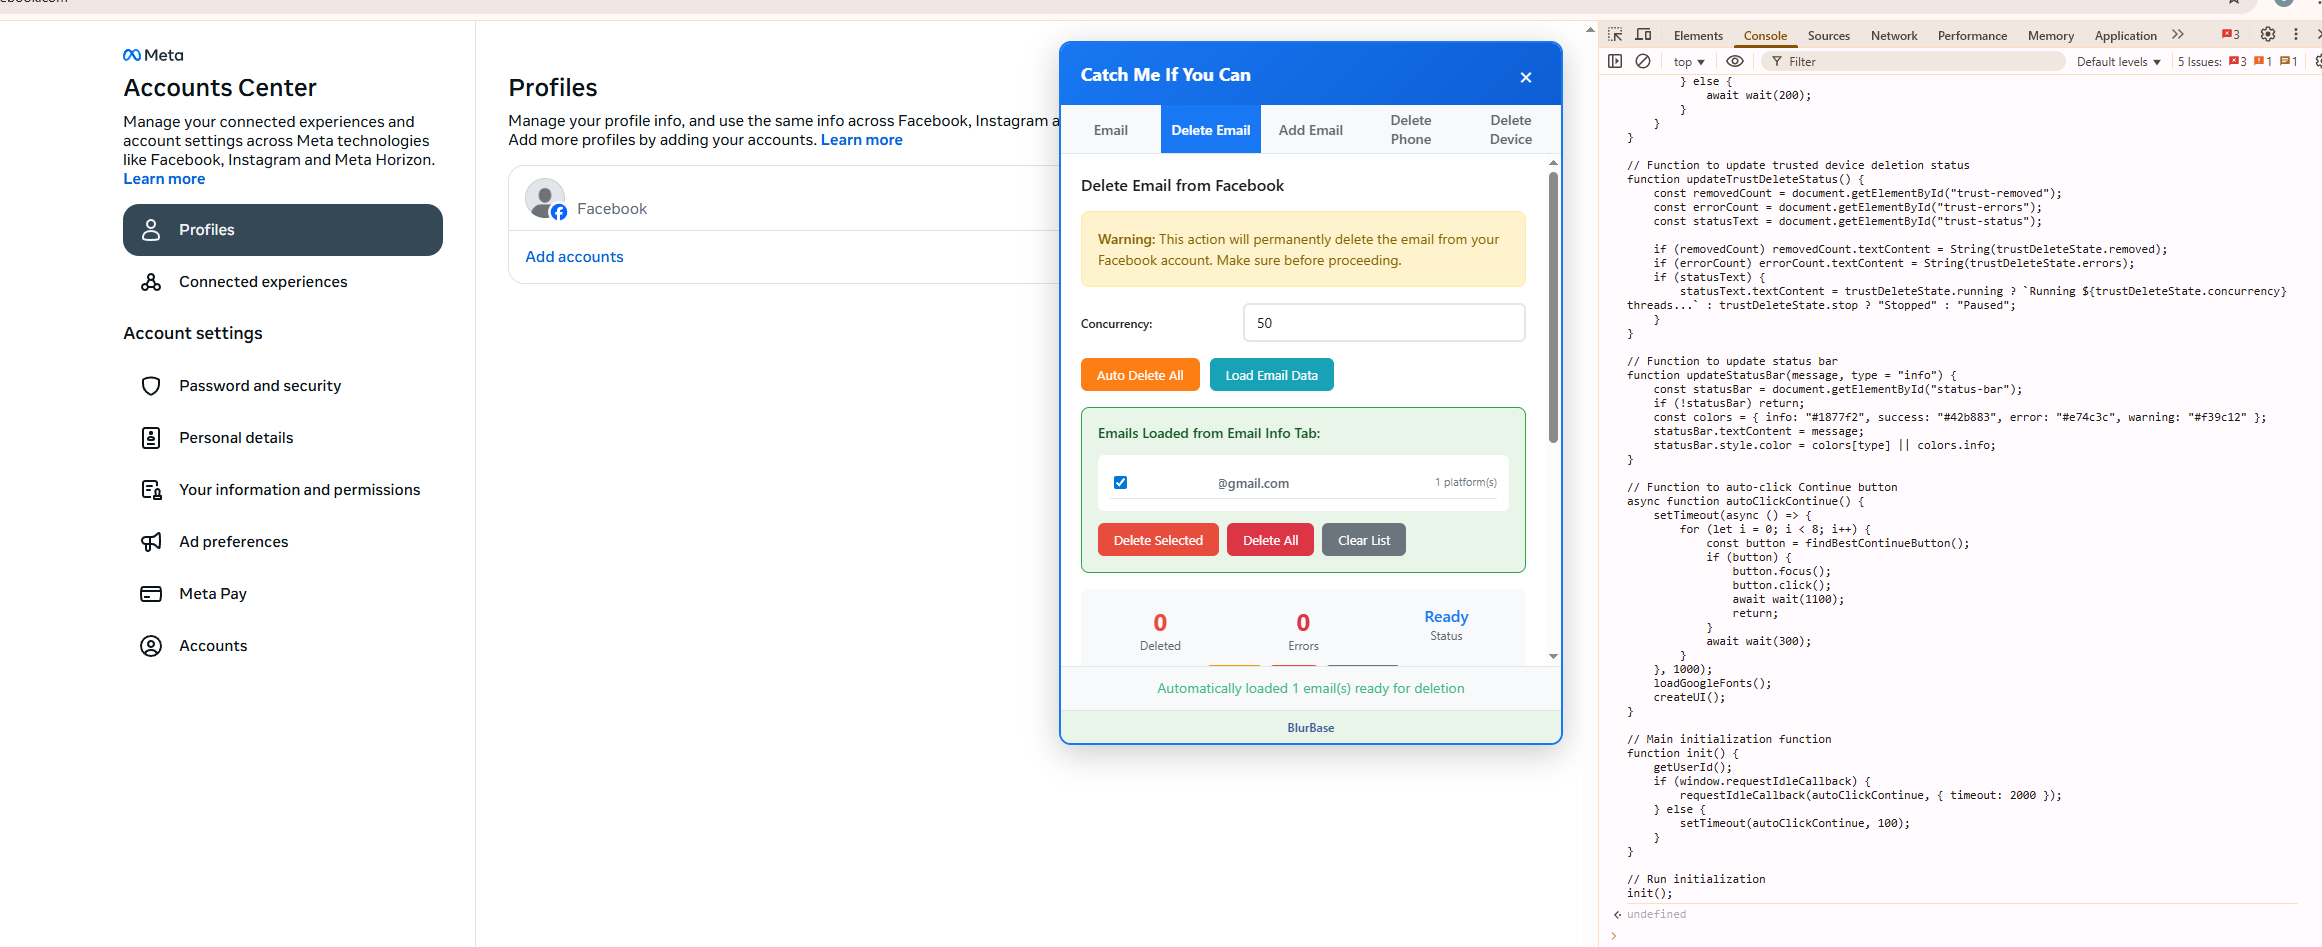Toggle the gmail.com email checkbox
The height and width of the screenshot is (947, 2322).
[x=1121, y=483]
